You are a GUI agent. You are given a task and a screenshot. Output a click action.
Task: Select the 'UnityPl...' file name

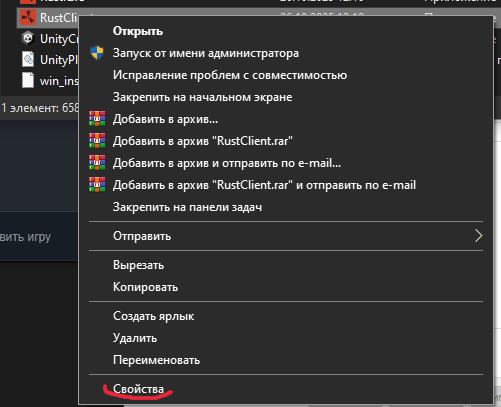click(x=59, y=60)
